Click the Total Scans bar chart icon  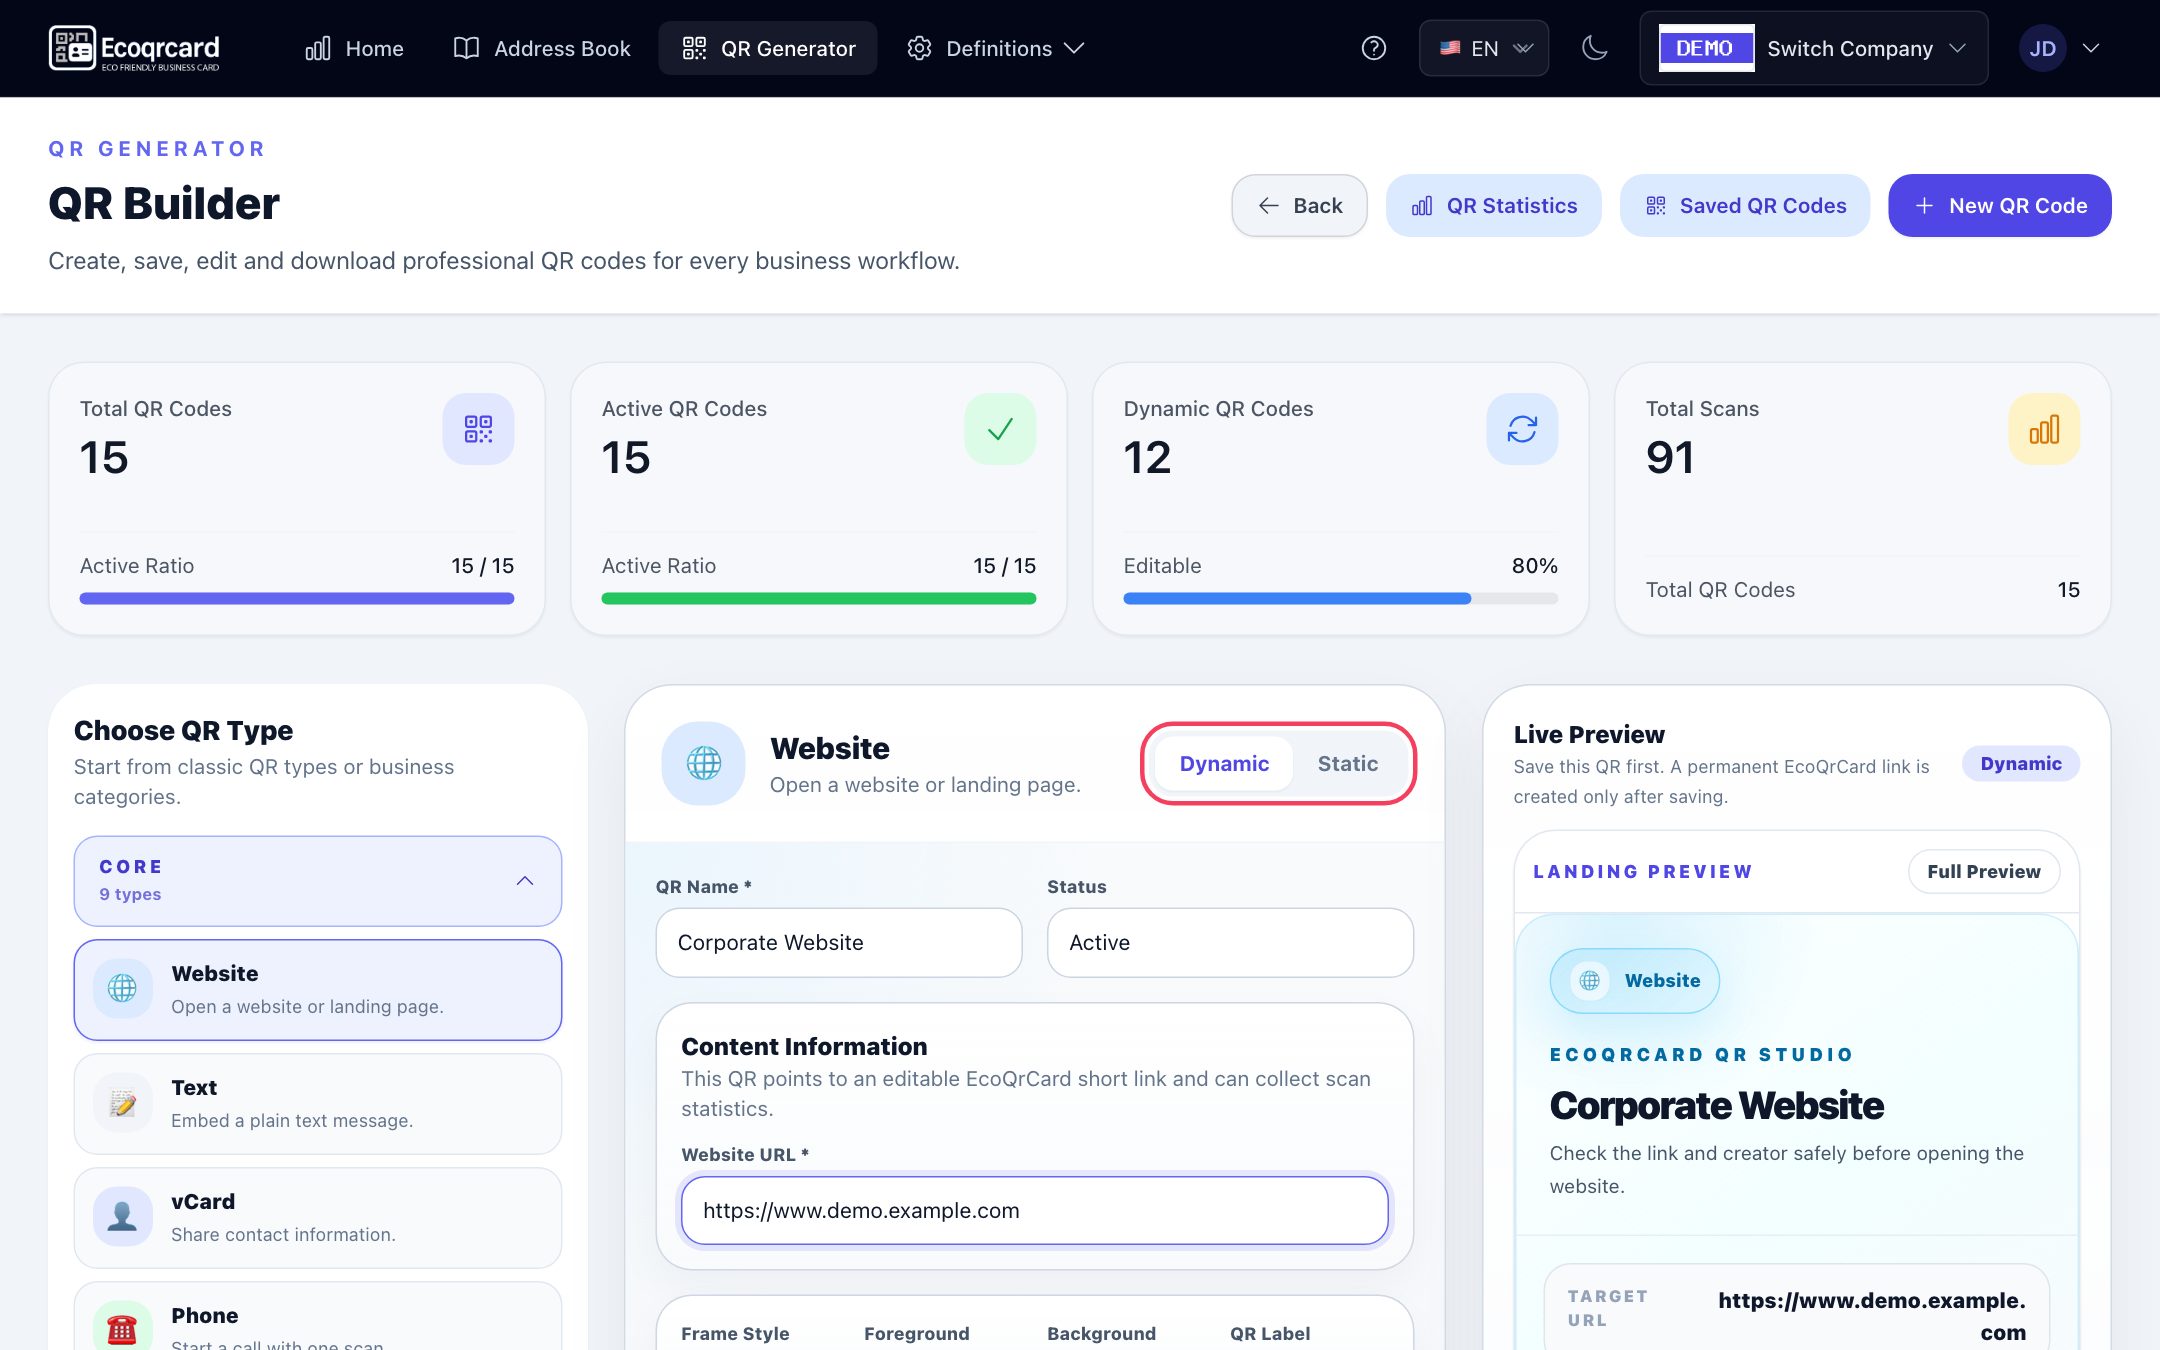point(2044,429)
